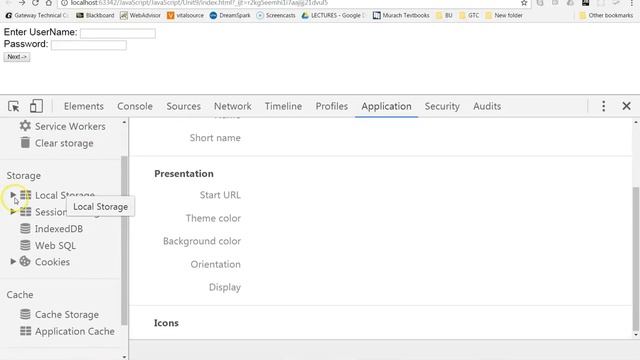Image resolution: width=640 pixels, height=360 pixels.
Task: Select Application Cache in sidebar
Action: [x=75, y=331]
